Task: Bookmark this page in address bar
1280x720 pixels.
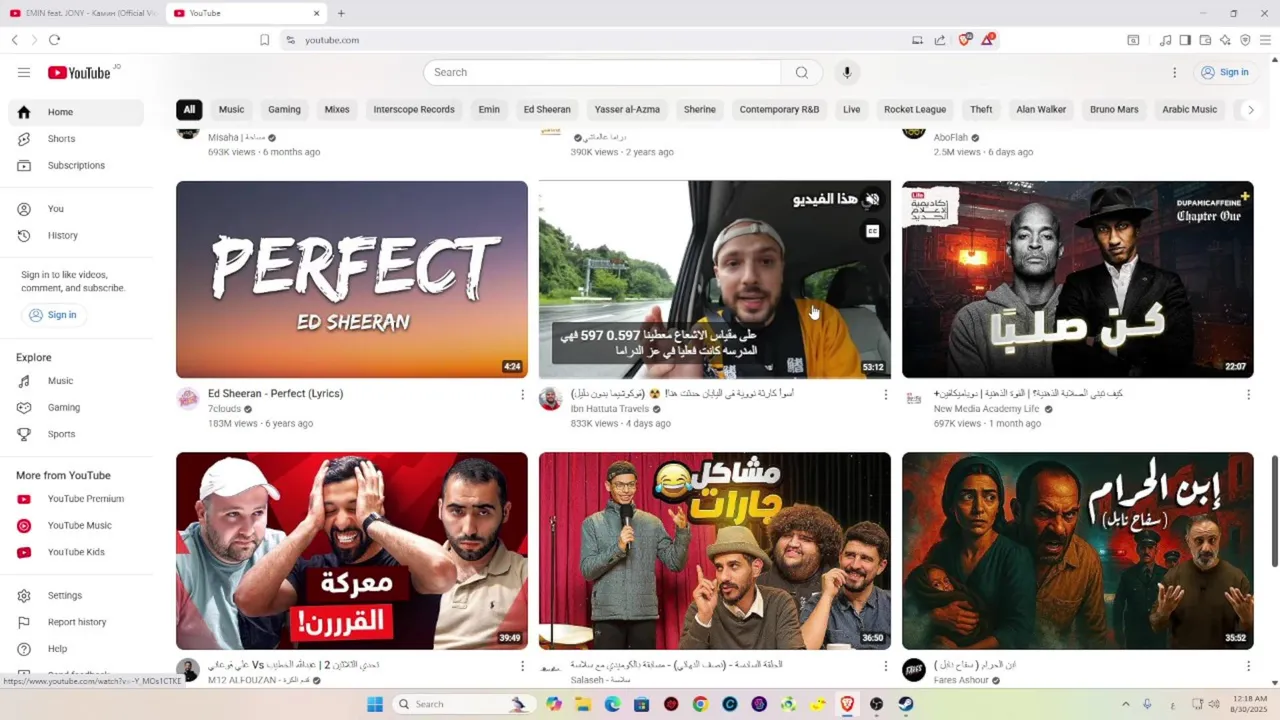Action: point(264,40)
